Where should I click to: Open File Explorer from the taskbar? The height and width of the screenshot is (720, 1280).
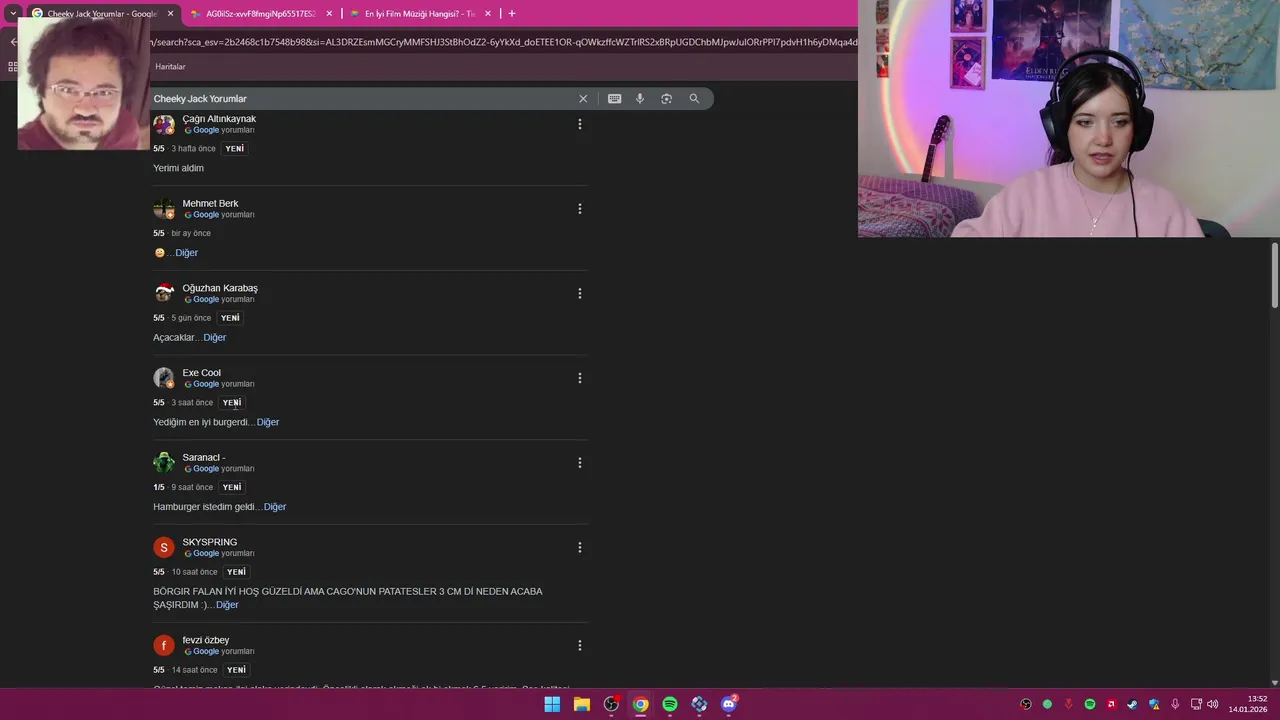(581, 704)
